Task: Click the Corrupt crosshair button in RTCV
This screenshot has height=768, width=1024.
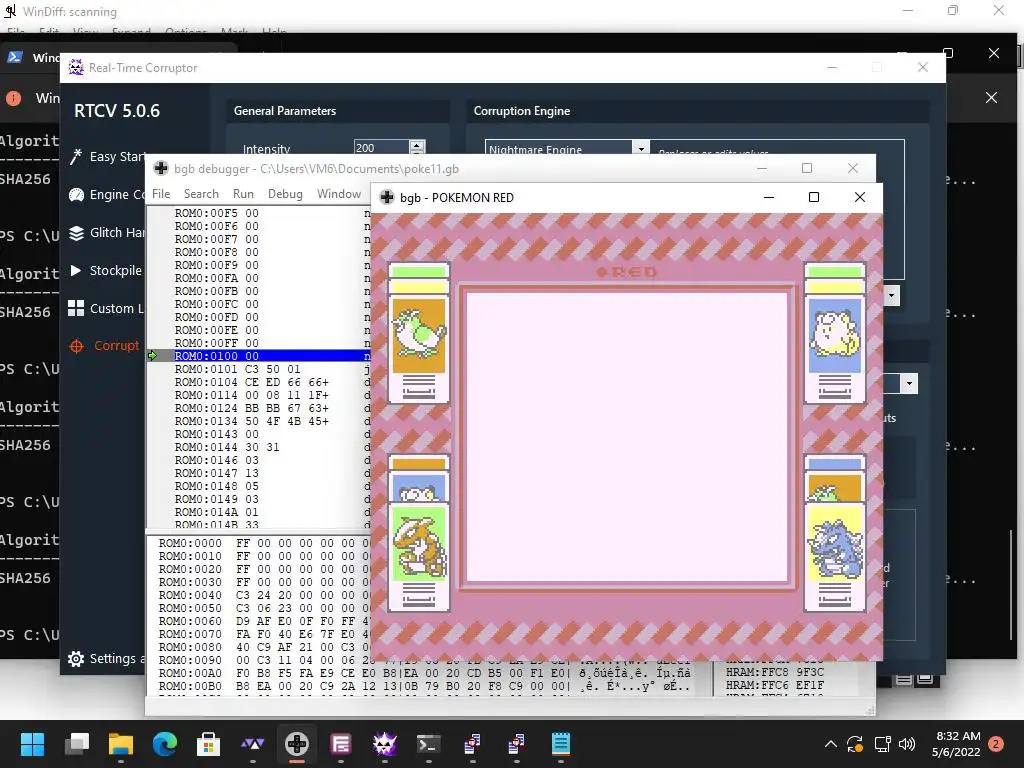Action: [x=76, y=346]
